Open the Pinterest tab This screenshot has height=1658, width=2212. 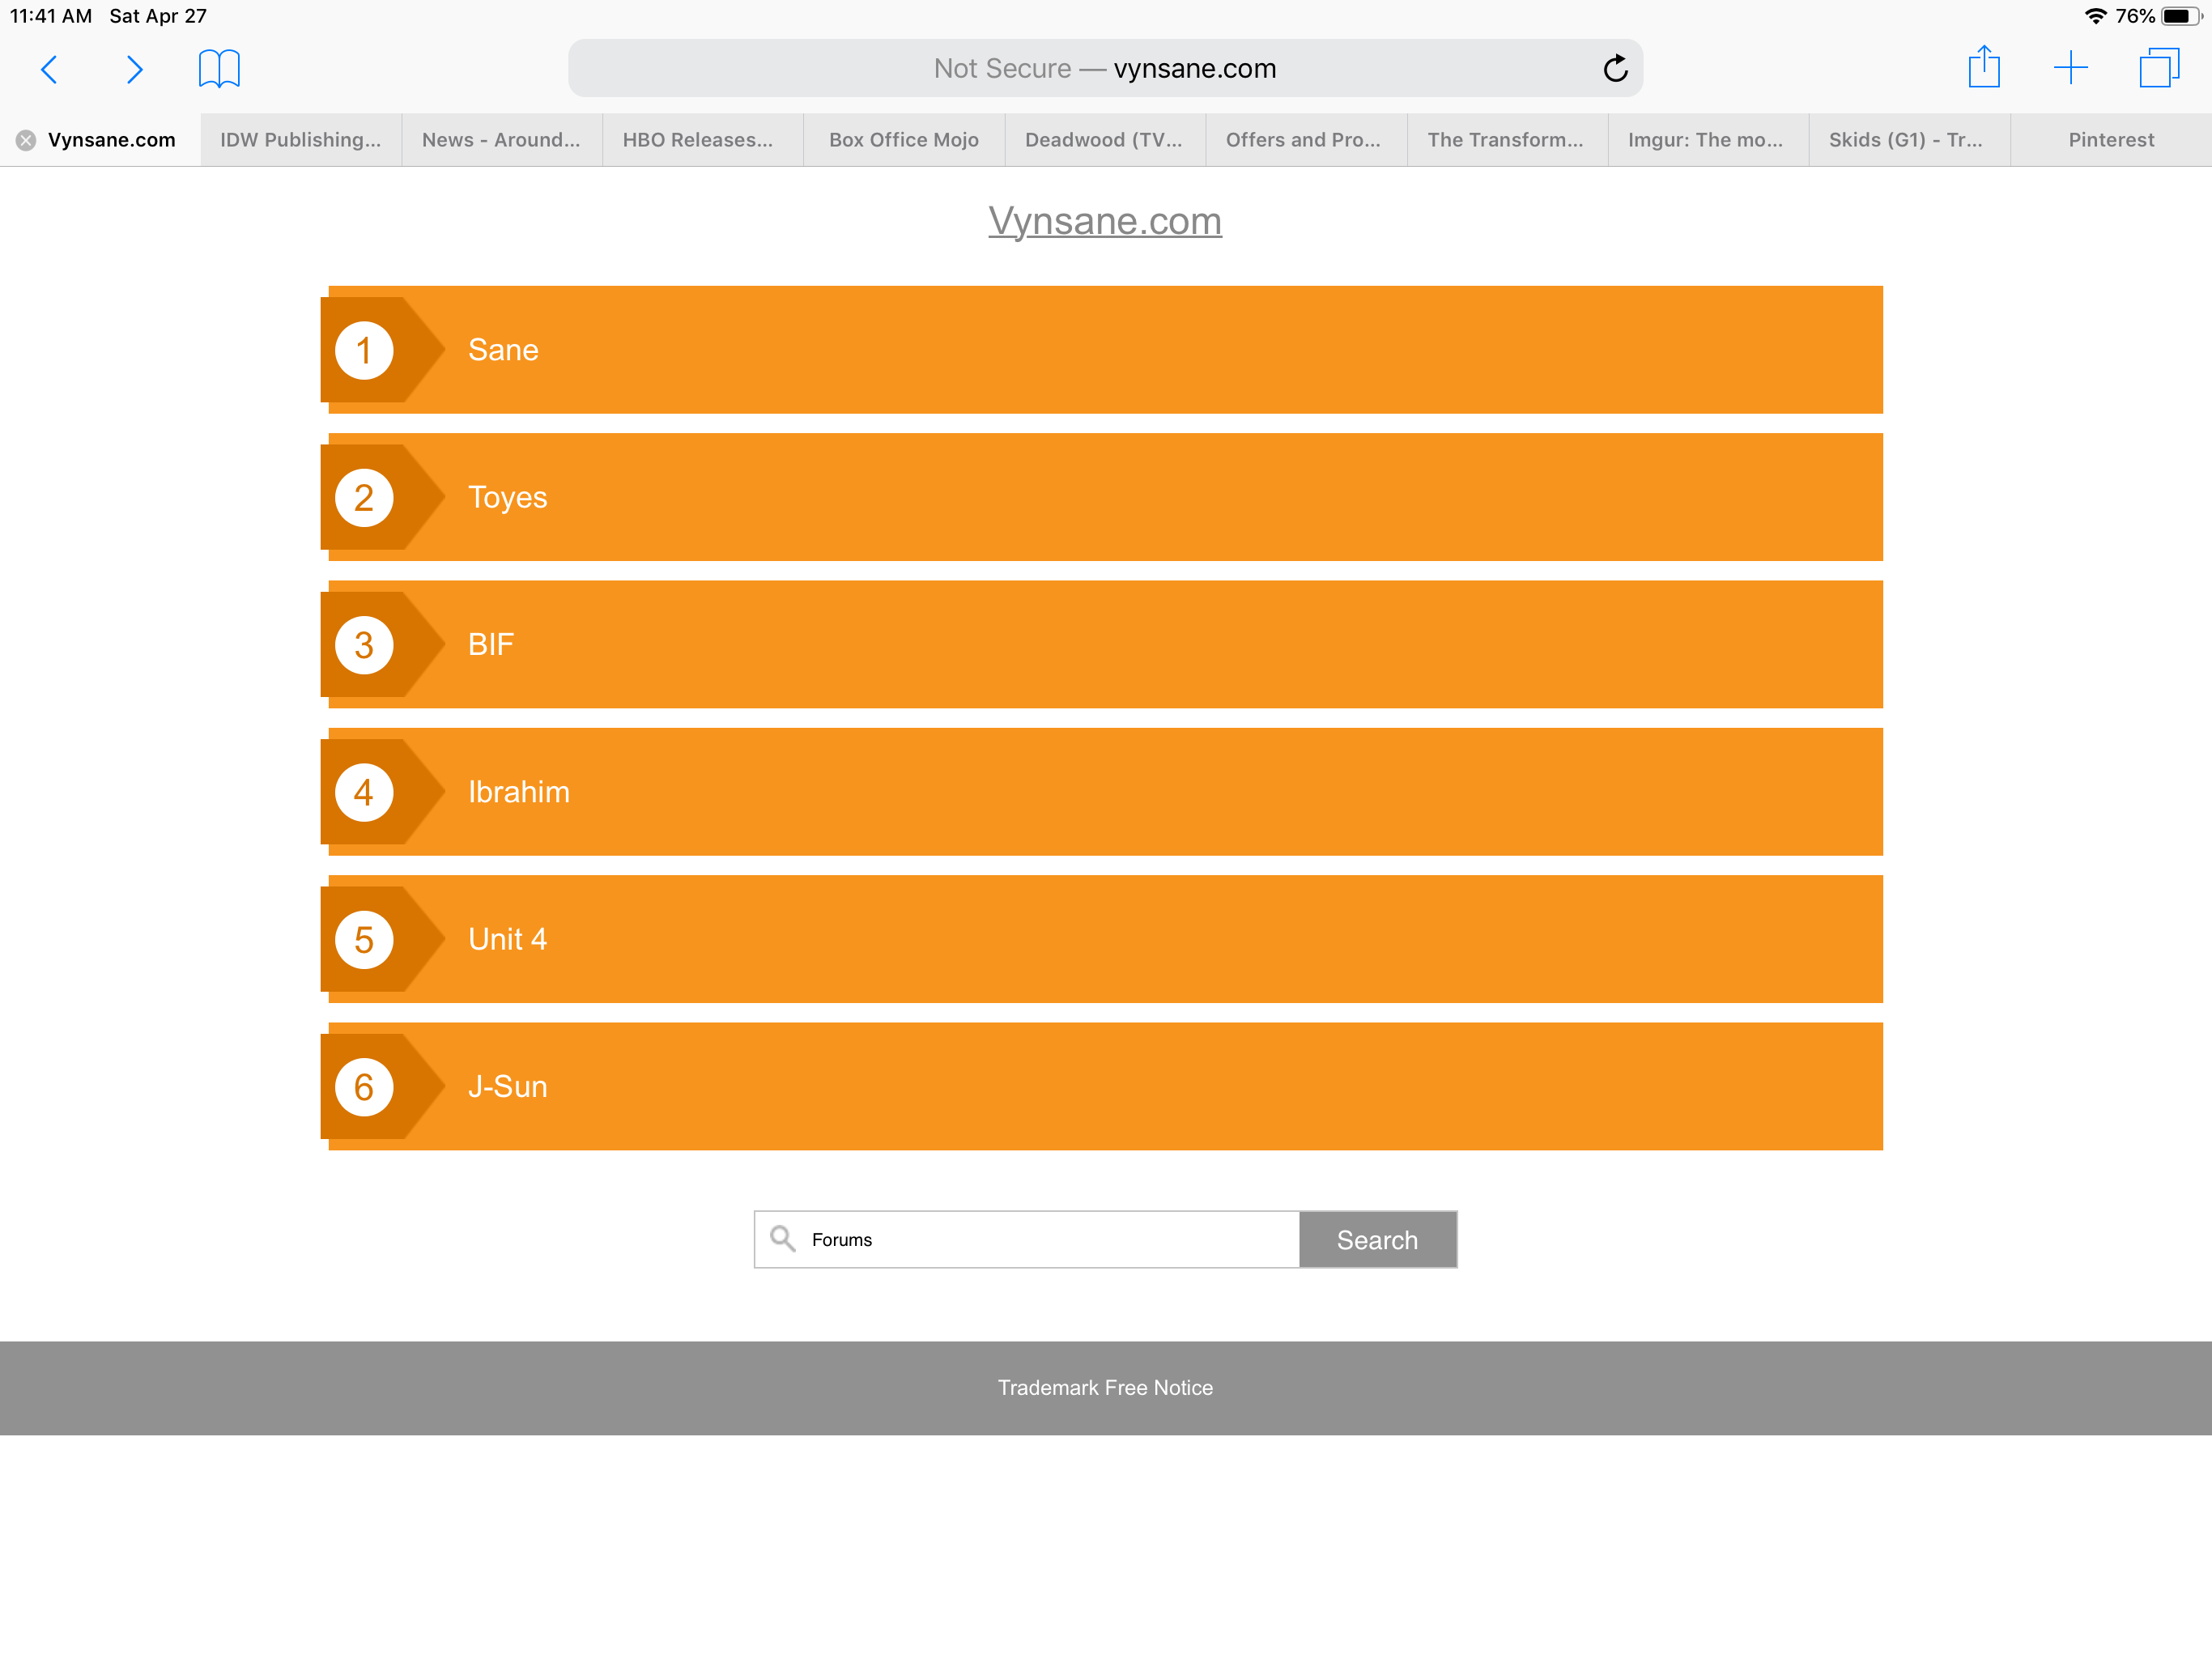click(x=2110, y=140)
